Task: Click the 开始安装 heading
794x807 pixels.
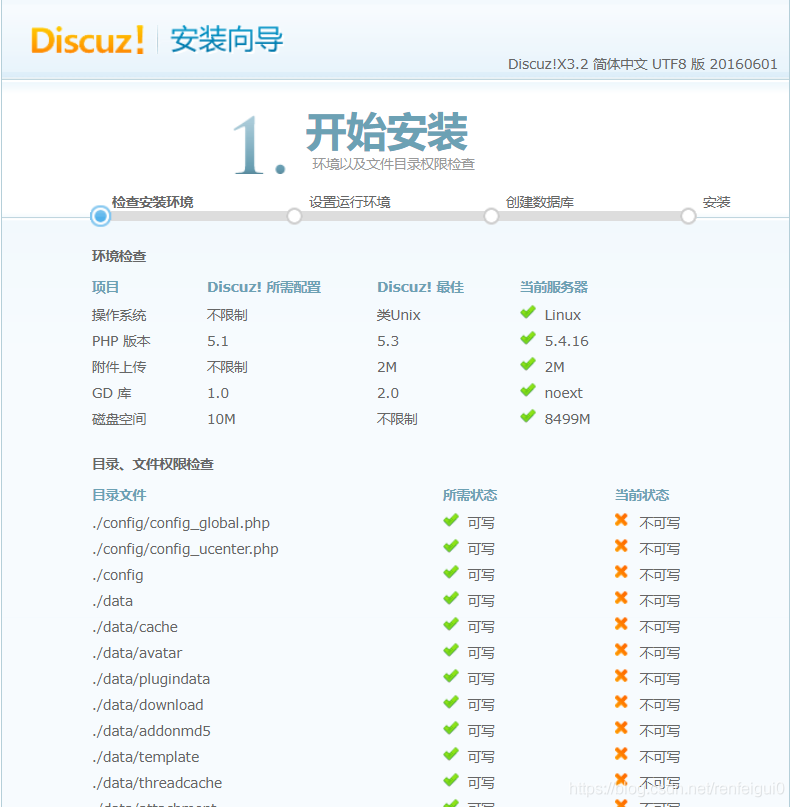Action: [387, 131]
